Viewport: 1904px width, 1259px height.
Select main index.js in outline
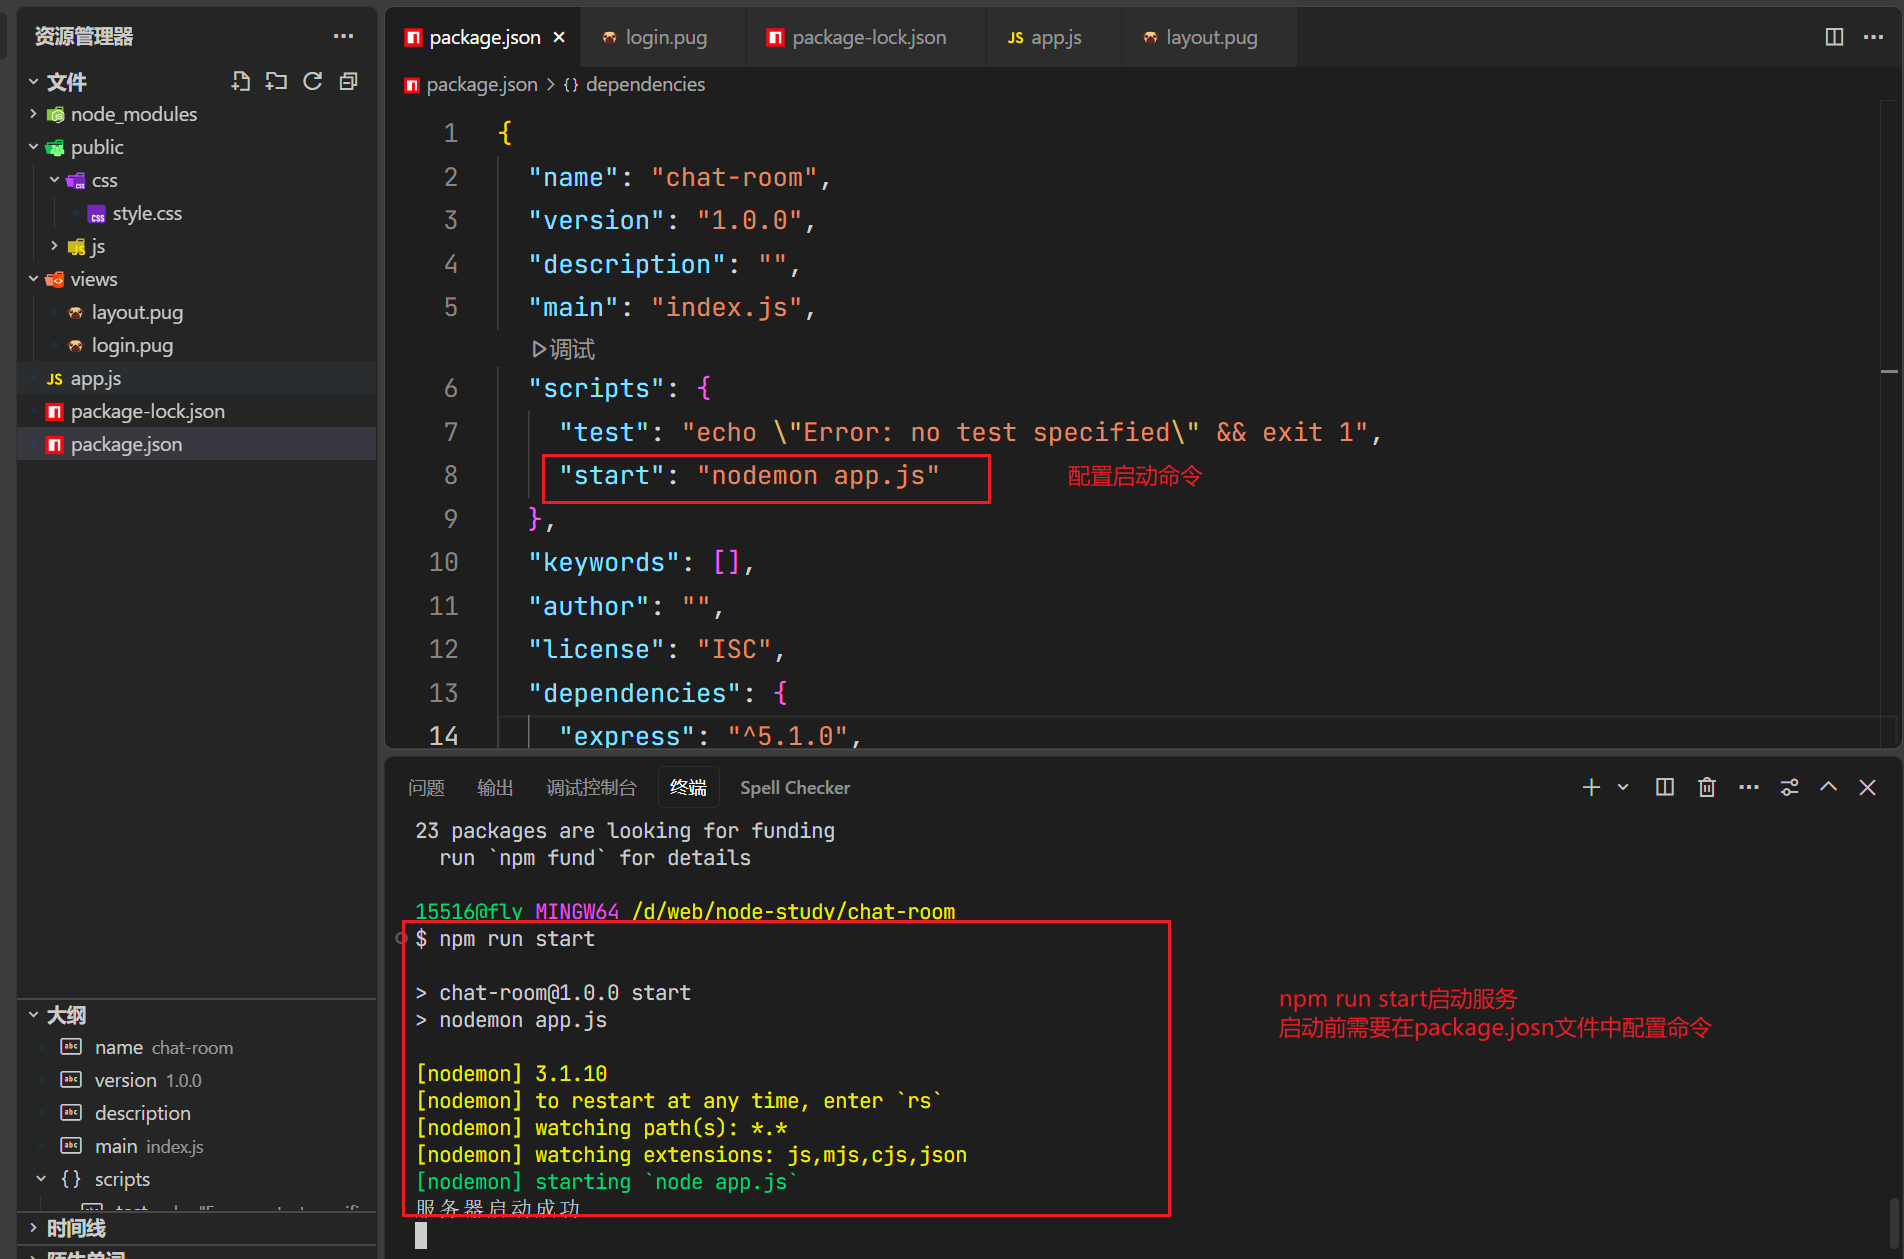coord(196,1146)
